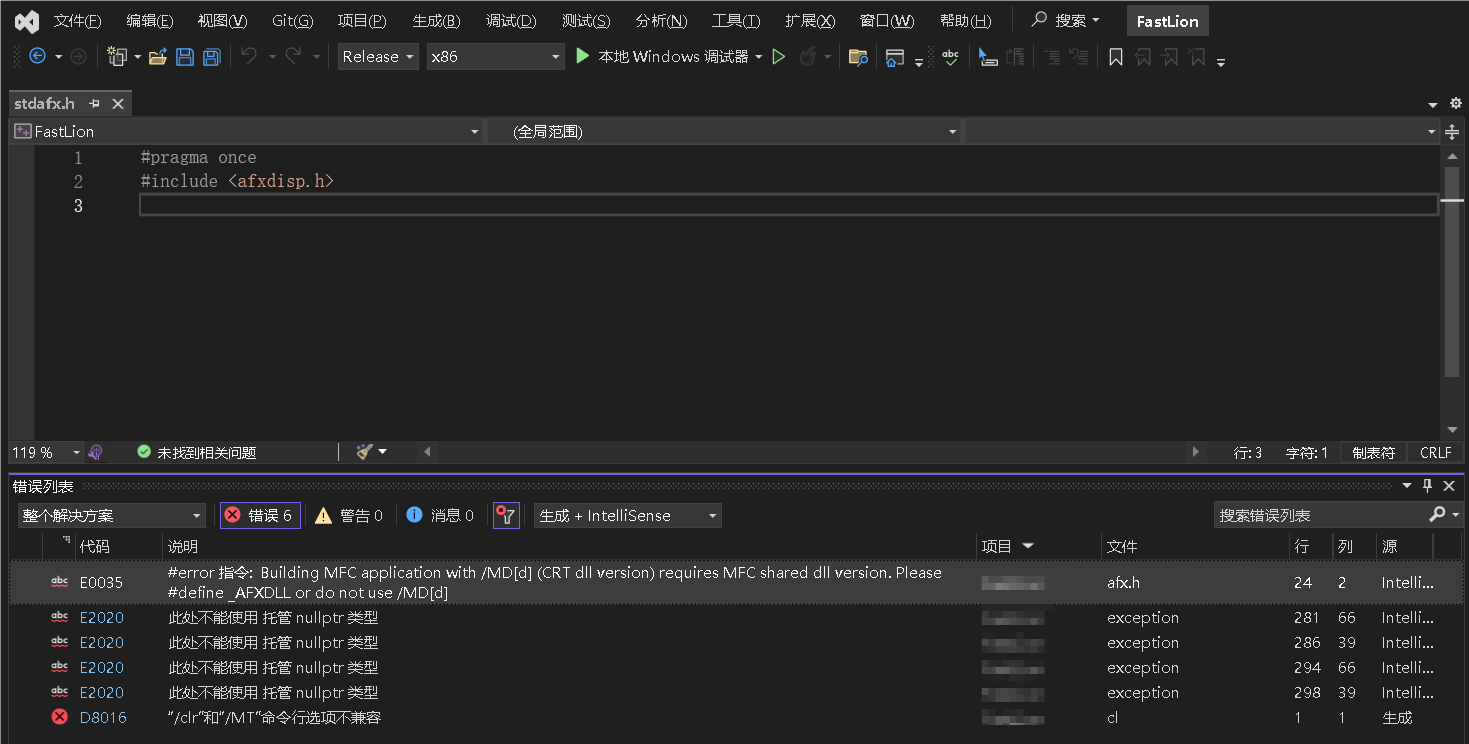The width and height of the screenshot is (1469, 744).
Task: Toggle the Messages 0 filter button
Action: pos(440,515)
